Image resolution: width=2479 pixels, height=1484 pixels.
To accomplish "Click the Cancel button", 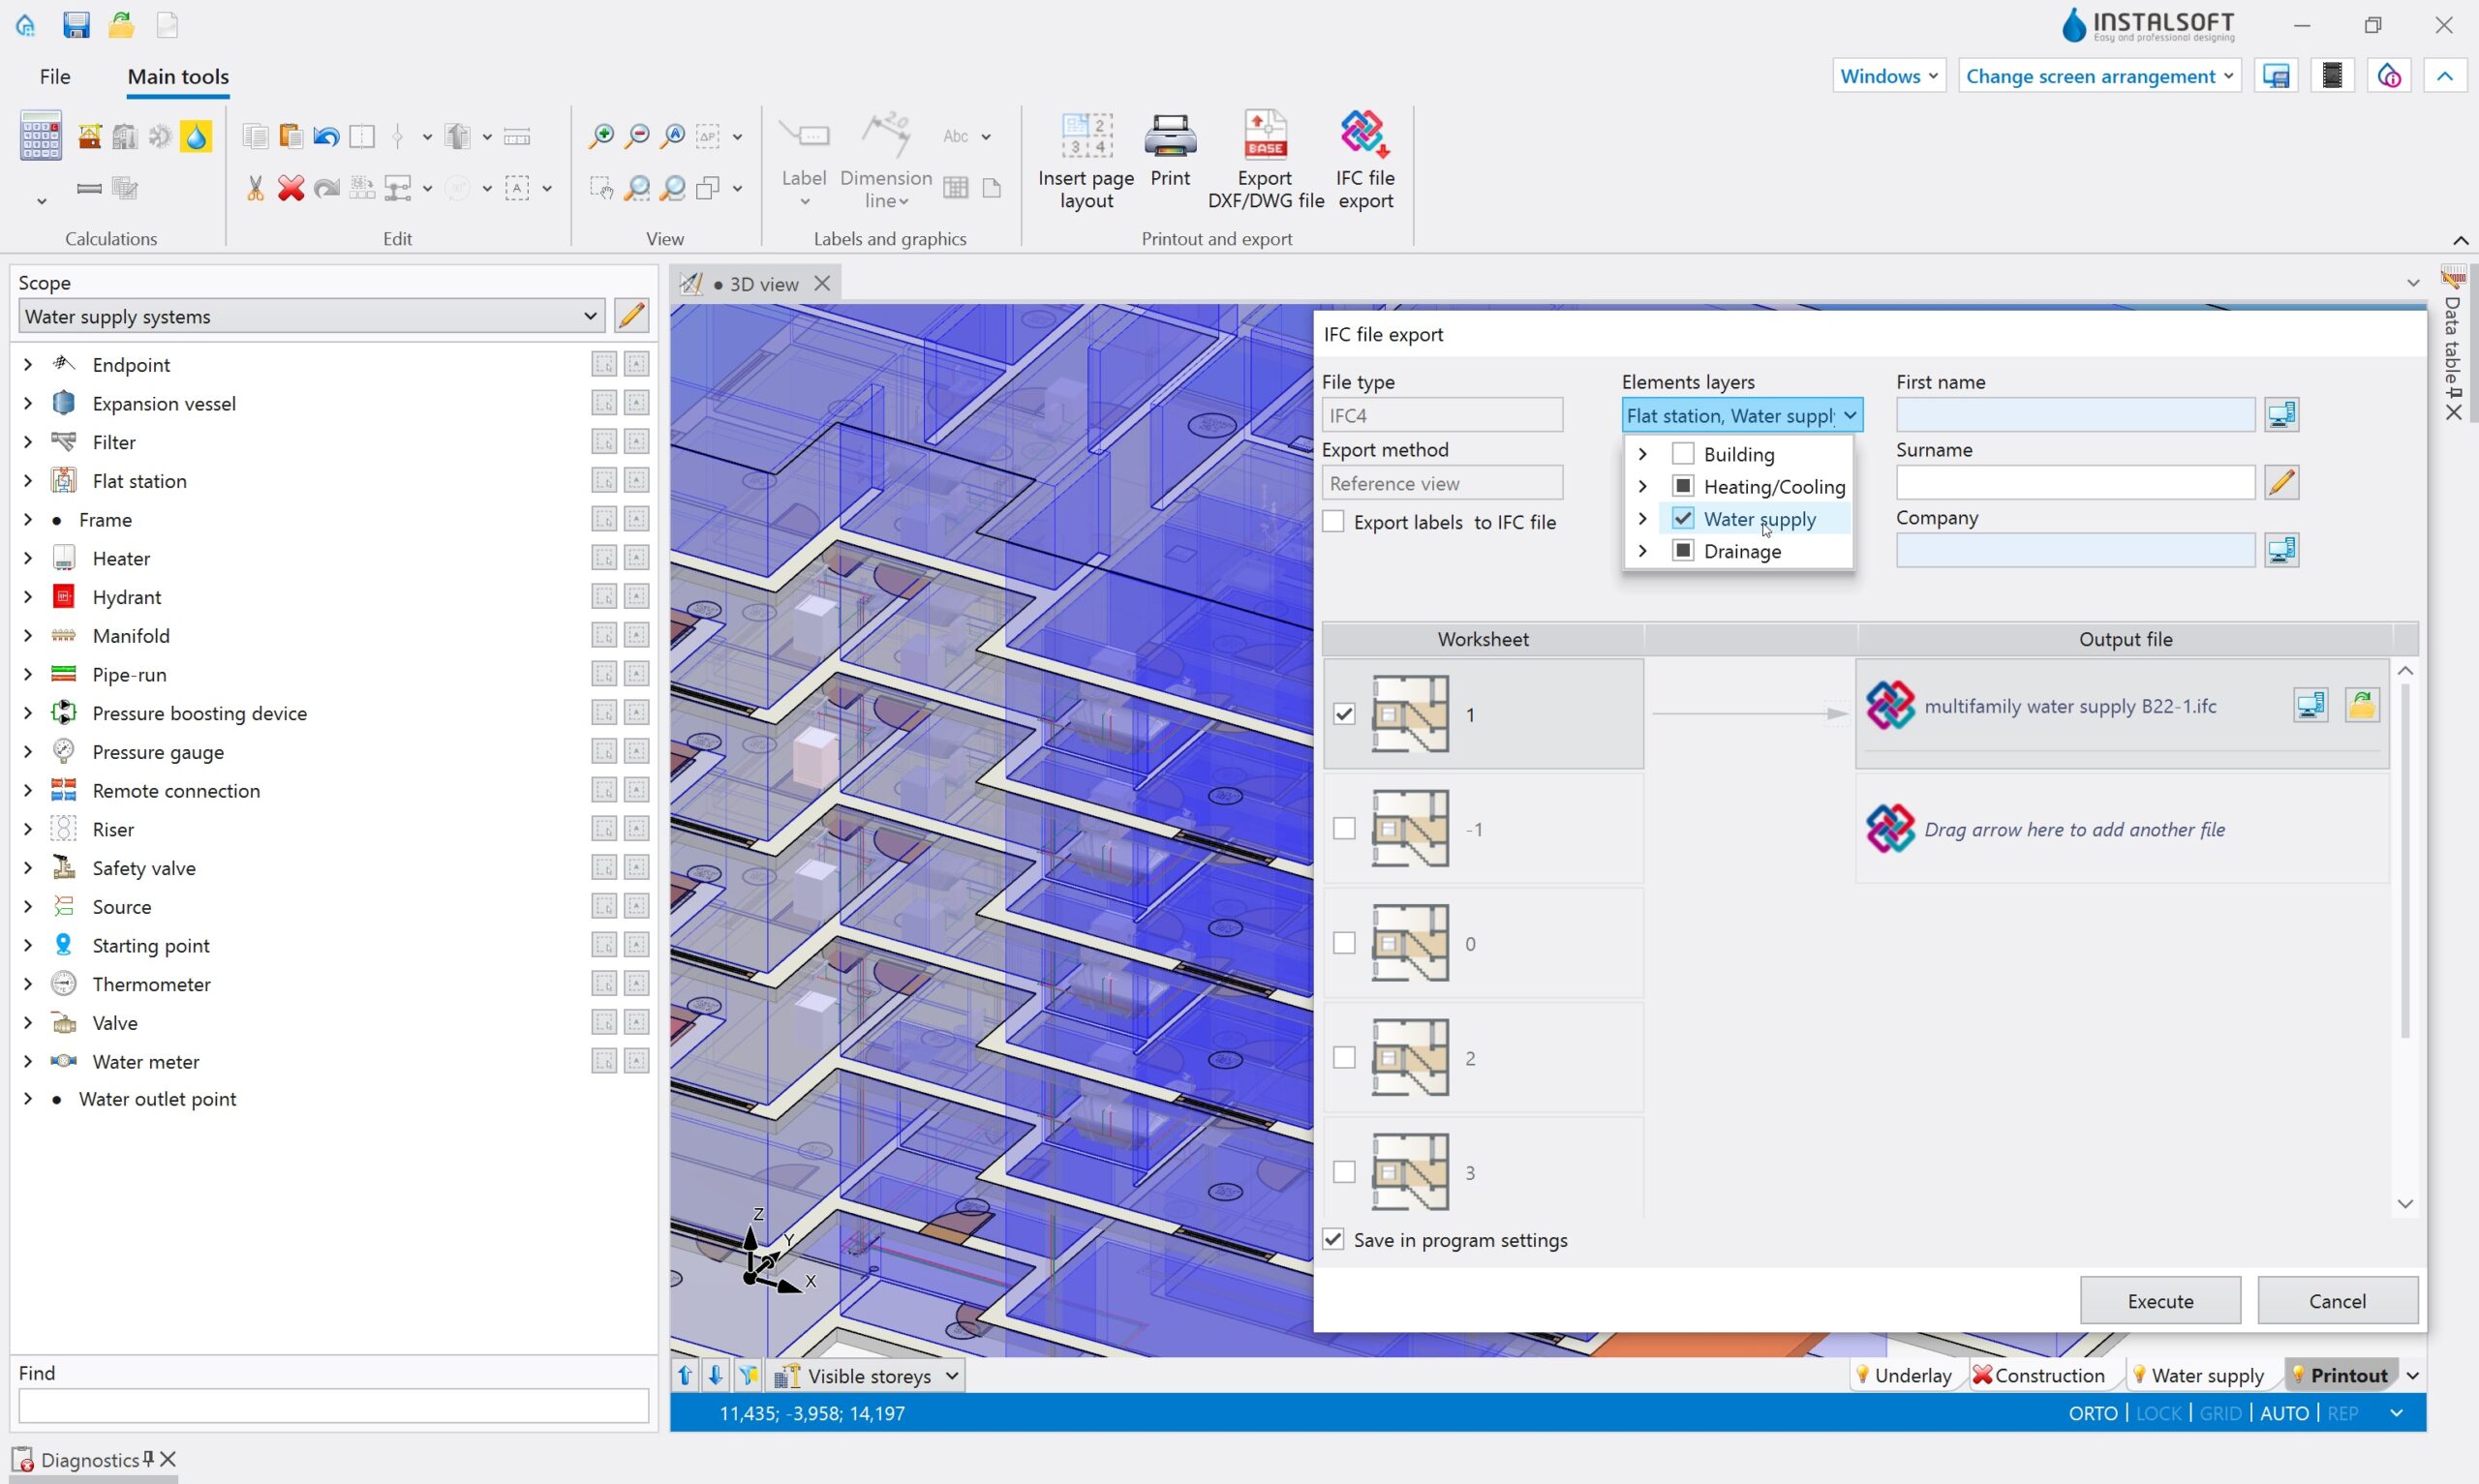I will (x=2336, y=1301).
